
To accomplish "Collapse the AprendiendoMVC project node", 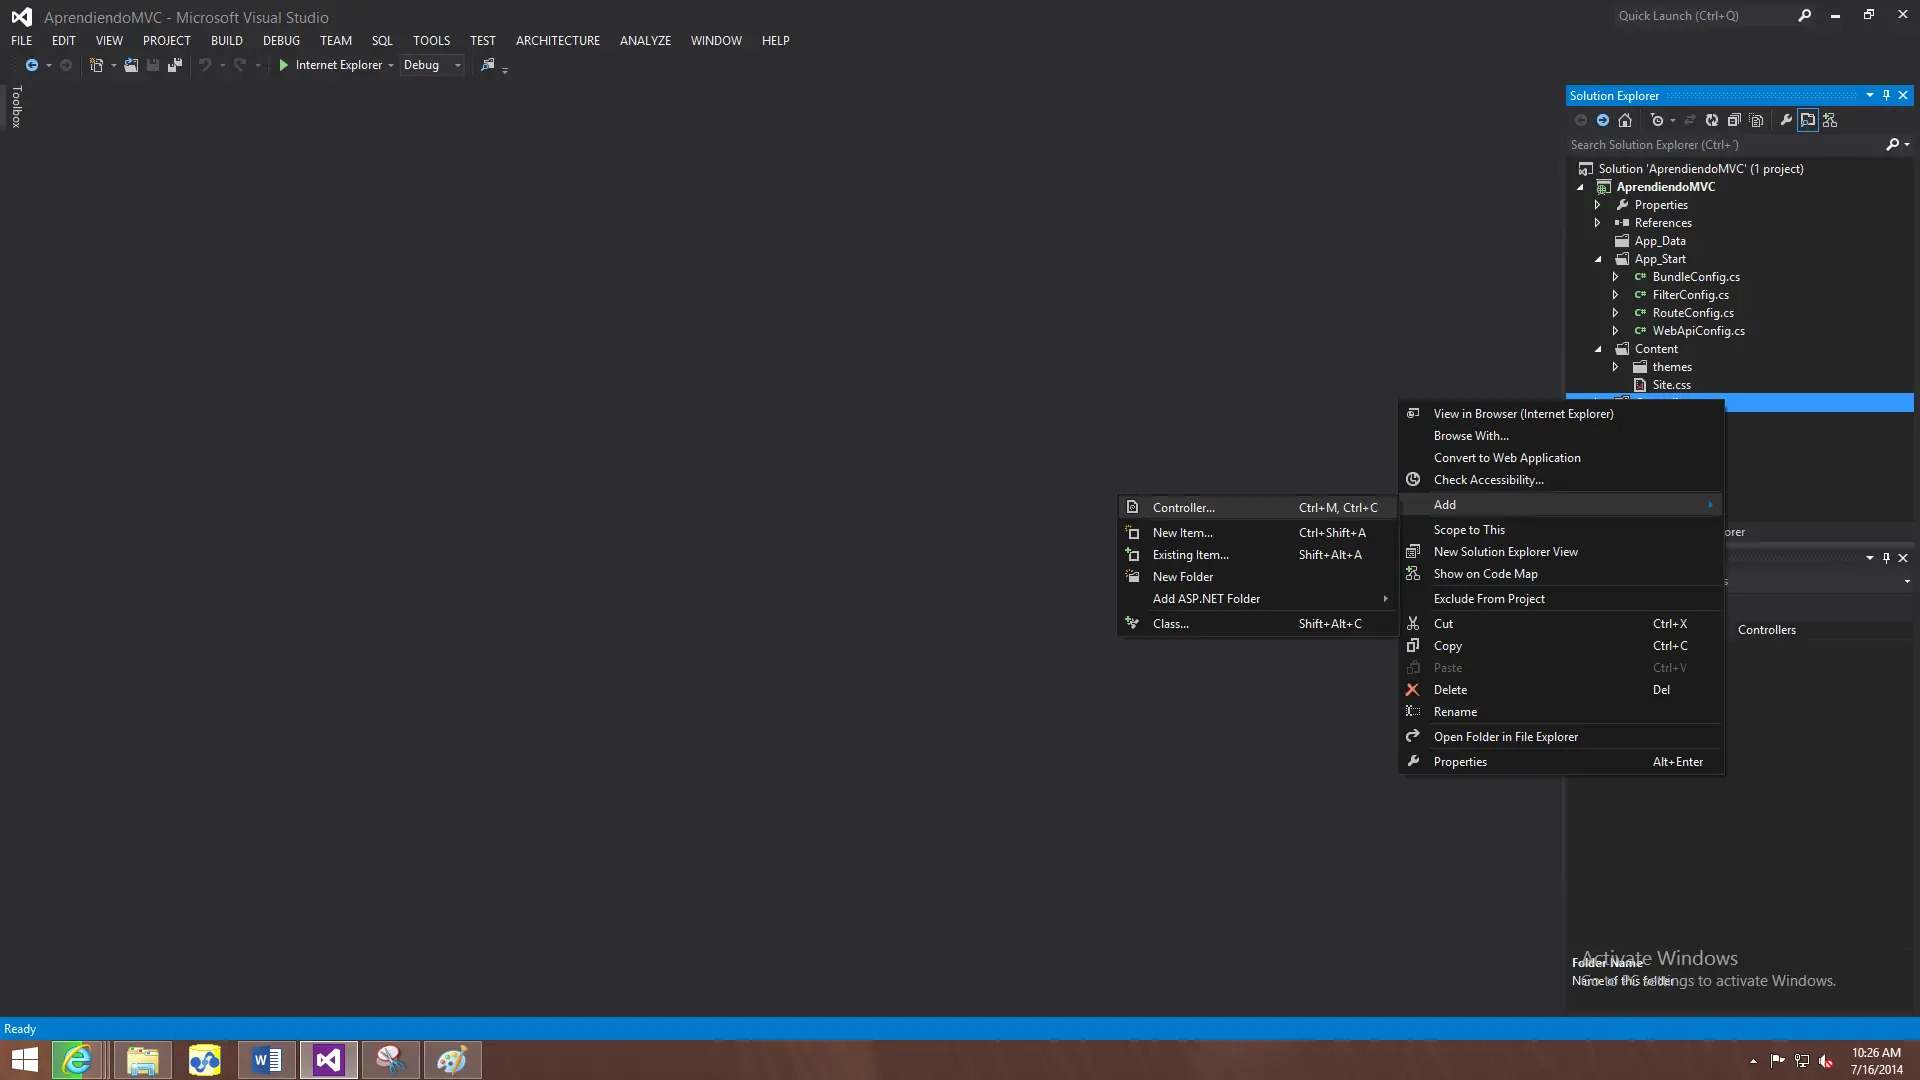I will [1581, 187].
